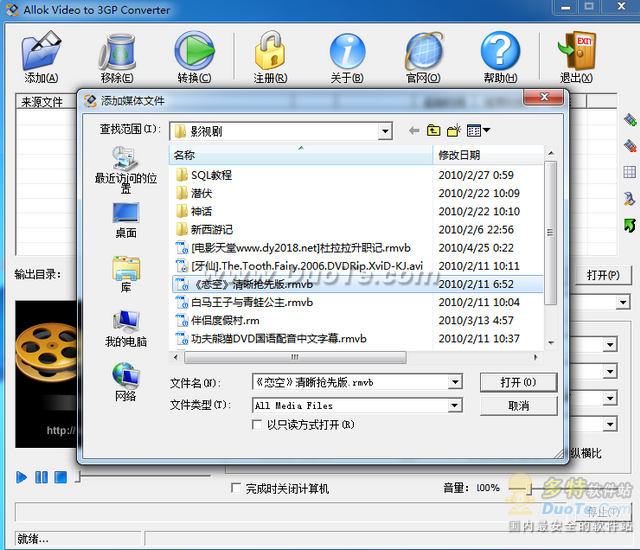Click the 文件名 text input field
This screenshot has width=640, height=550.
coord(351,382)
